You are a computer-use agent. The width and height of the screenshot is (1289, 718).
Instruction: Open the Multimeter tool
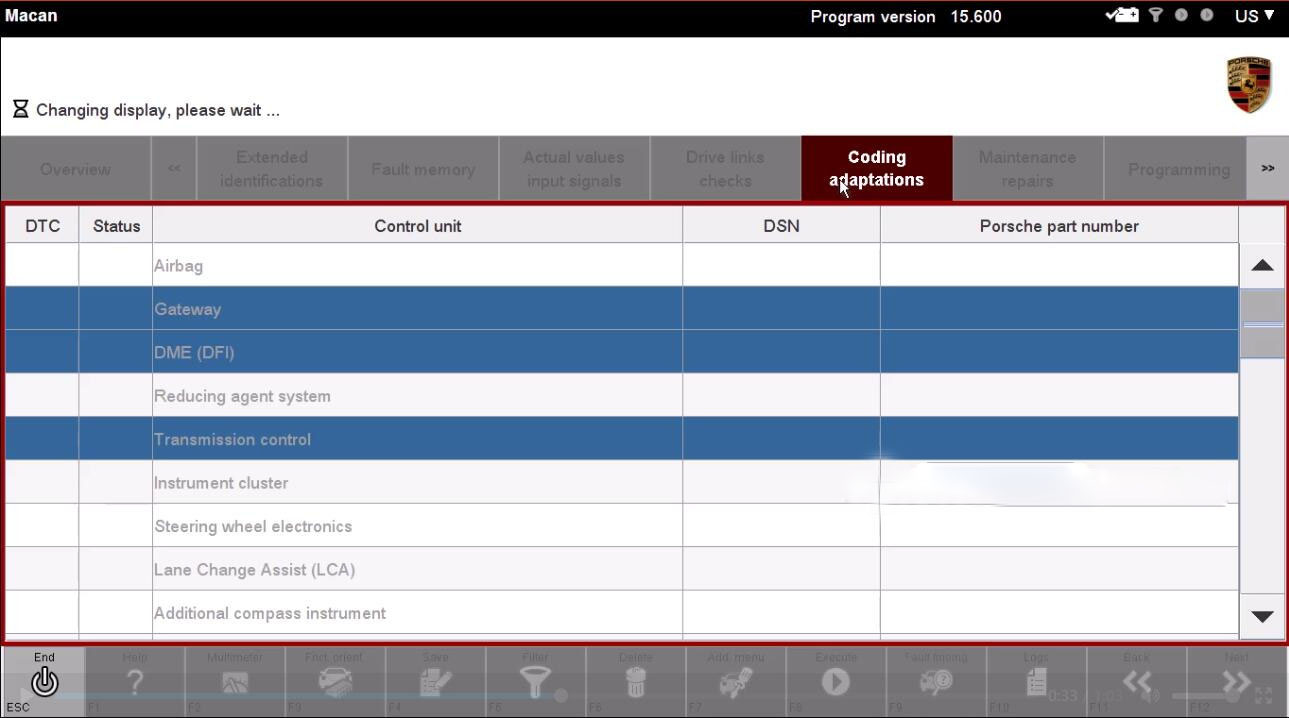click(x=235, y=681)
